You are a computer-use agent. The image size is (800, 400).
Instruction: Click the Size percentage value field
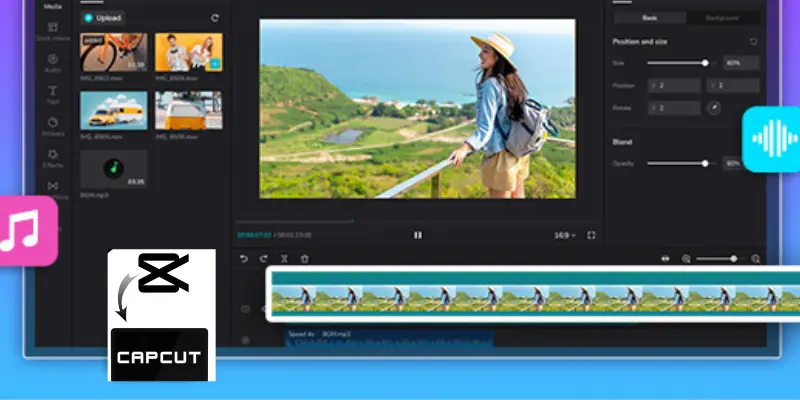741,63
